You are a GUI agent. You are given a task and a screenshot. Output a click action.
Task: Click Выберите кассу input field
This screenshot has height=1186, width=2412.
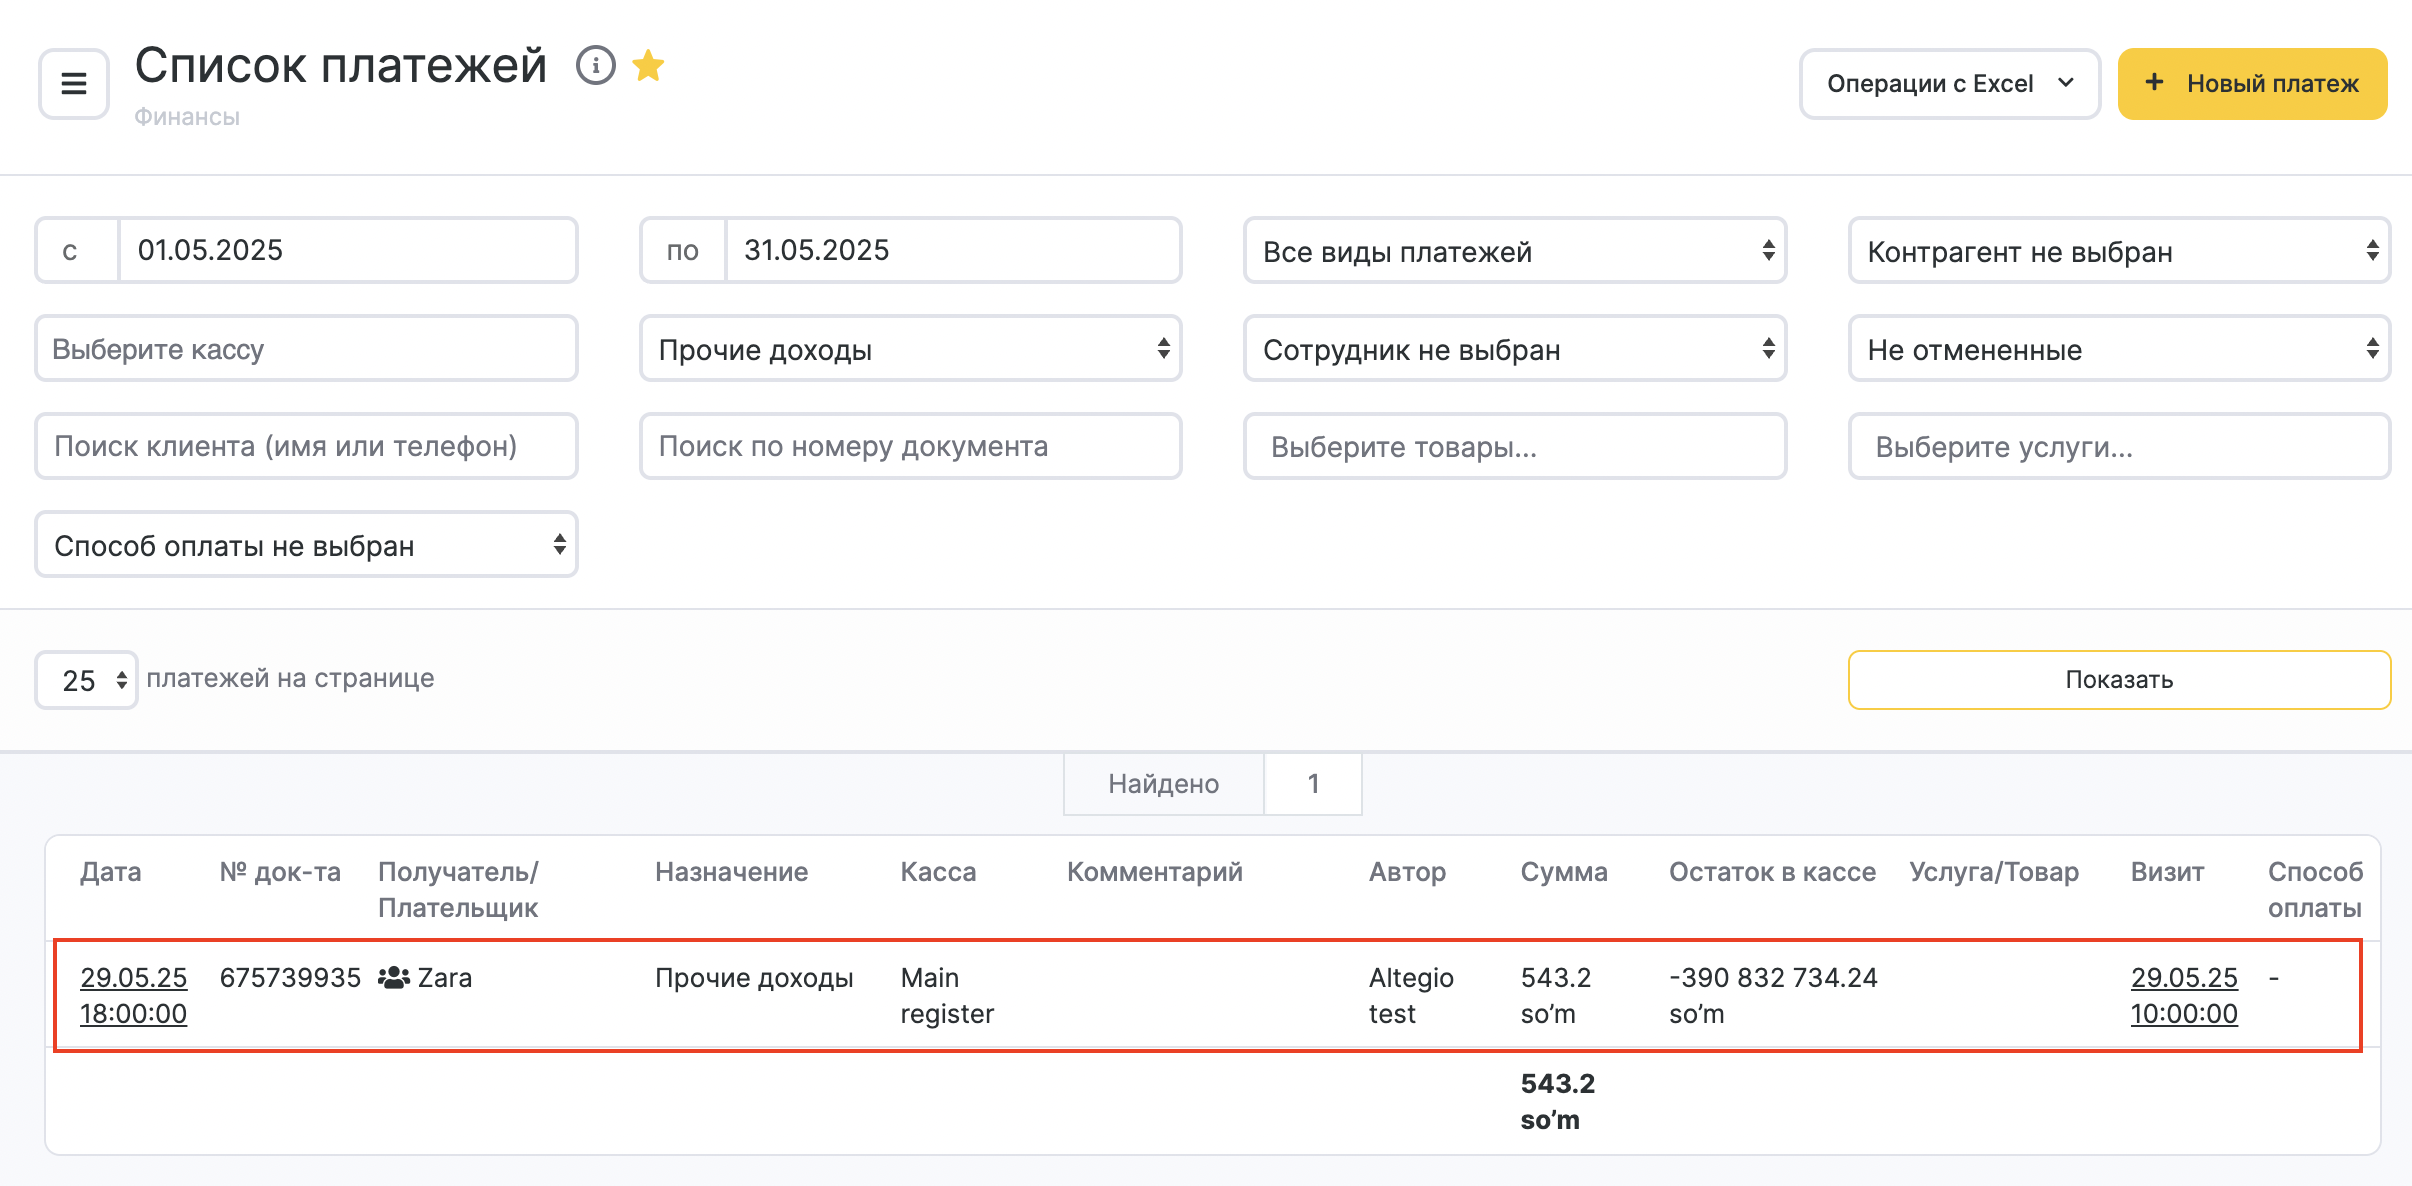pyautogui.click(x=306, y=349)
